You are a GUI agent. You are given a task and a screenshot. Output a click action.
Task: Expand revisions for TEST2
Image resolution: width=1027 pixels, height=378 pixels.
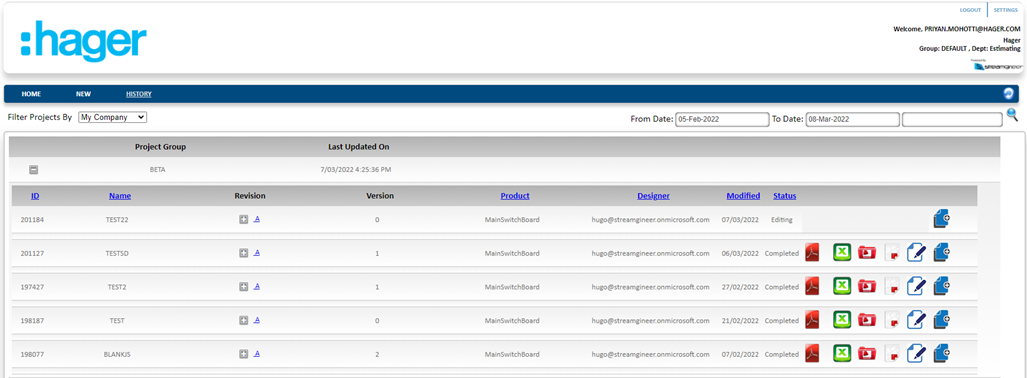click(x=244, y=287)
